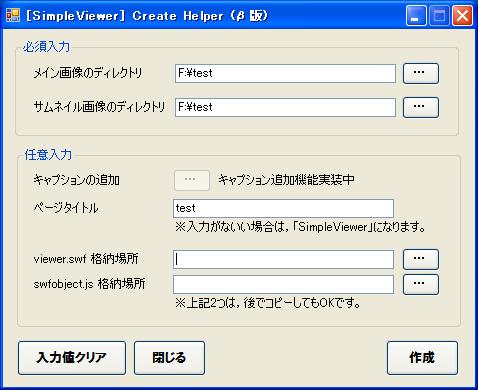Click the キャプションの追加 label

[x=77, y=180]
